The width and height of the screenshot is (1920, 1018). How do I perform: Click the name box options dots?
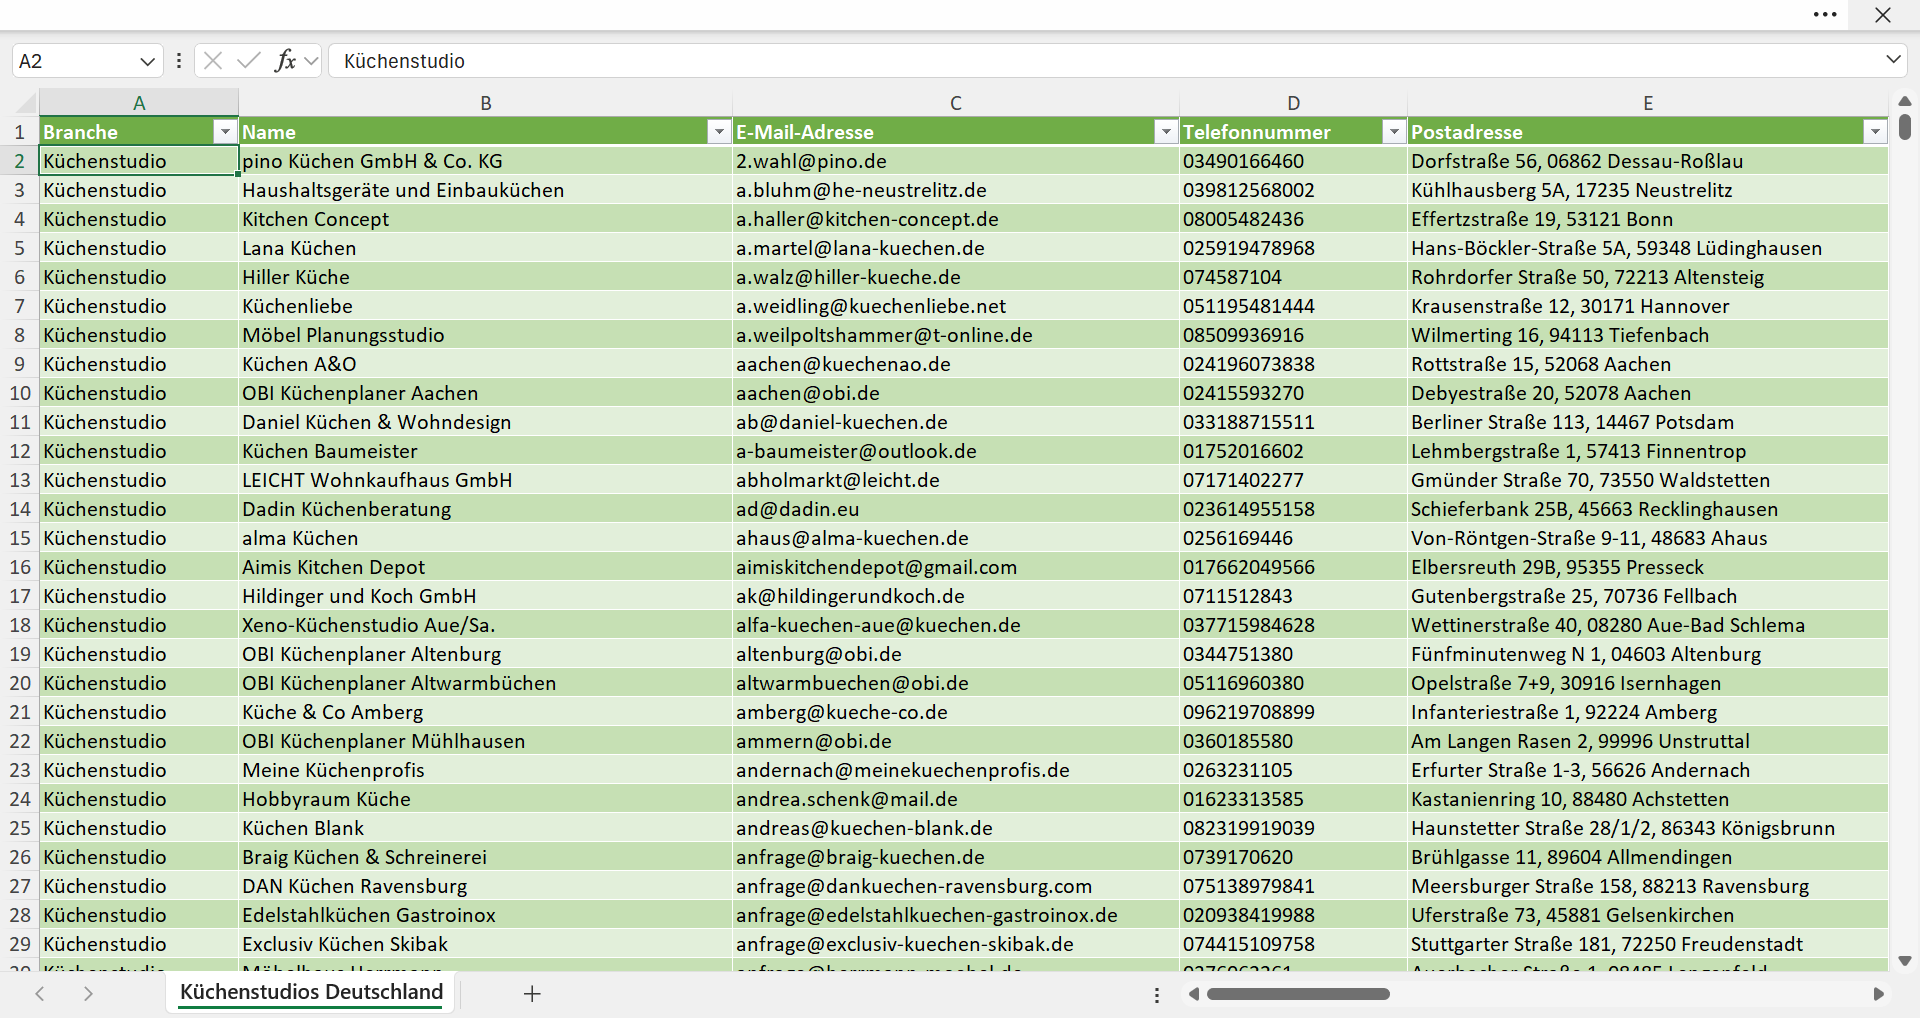(178, 61)
